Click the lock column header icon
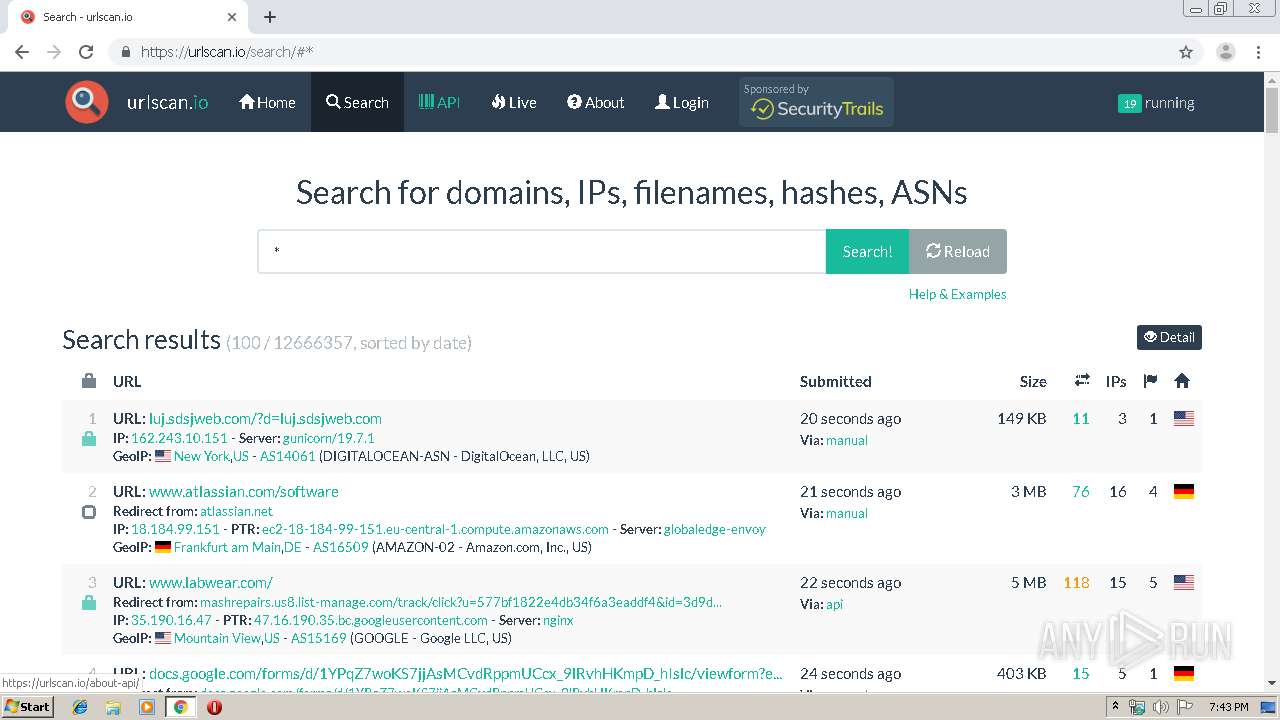The image size is (1280, 720). coord(89,380)
